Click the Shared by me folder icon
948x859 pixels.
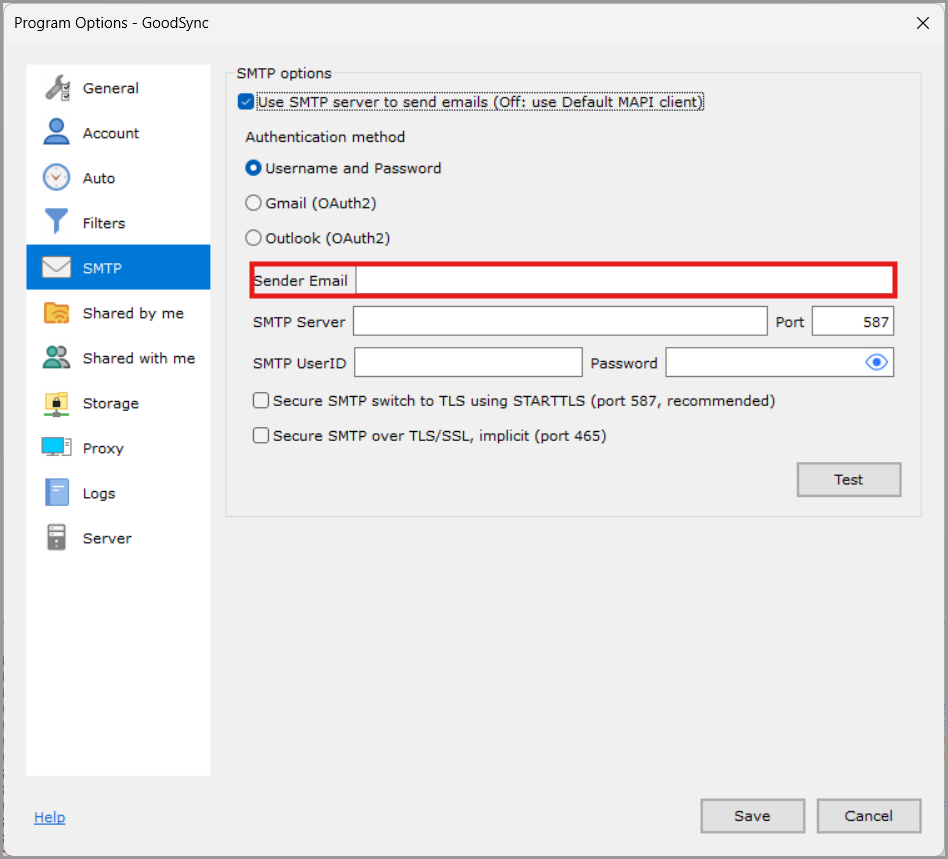[56, 313]
